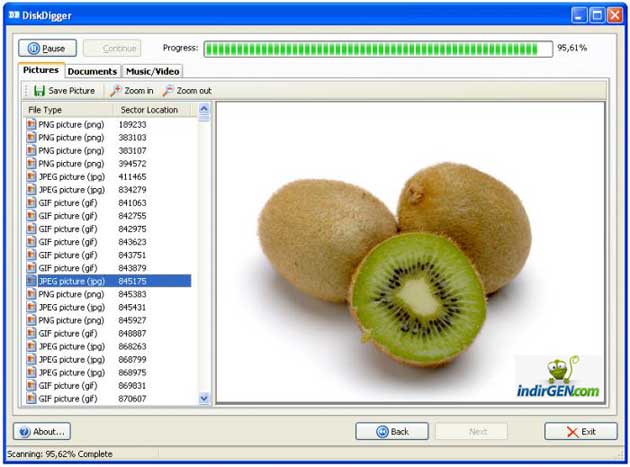The width and height of the screenshot is (630, 467).
Task: Select file icon at sector 383103
Action: point(31,137)
